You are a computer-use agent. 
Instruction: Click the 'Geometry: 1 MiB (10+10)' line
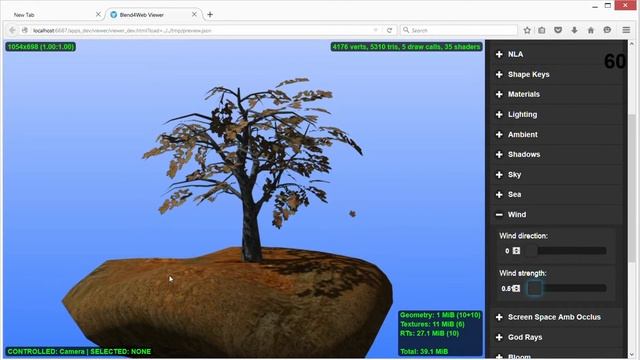click(x=440, y=315)
